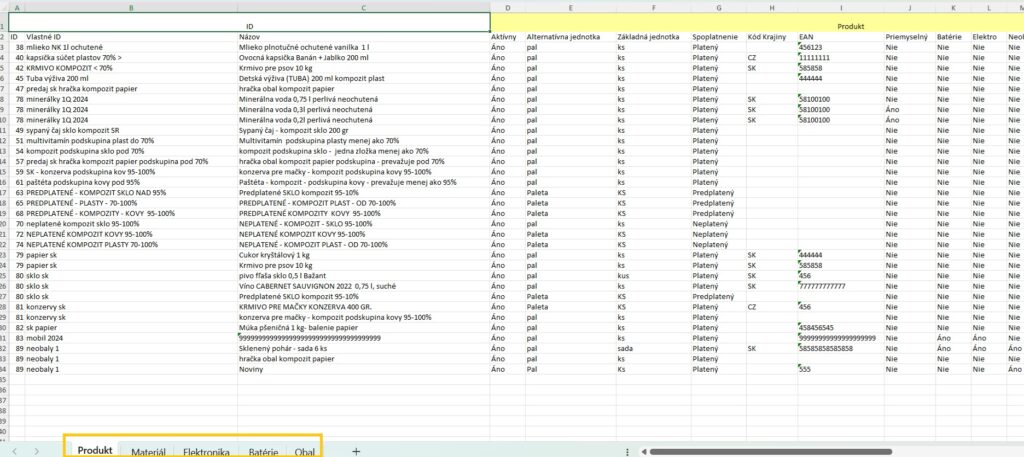Click the three-dot tab bar resize handle
This screenshot has width=1024, height=457.
[x=626, y=452]
